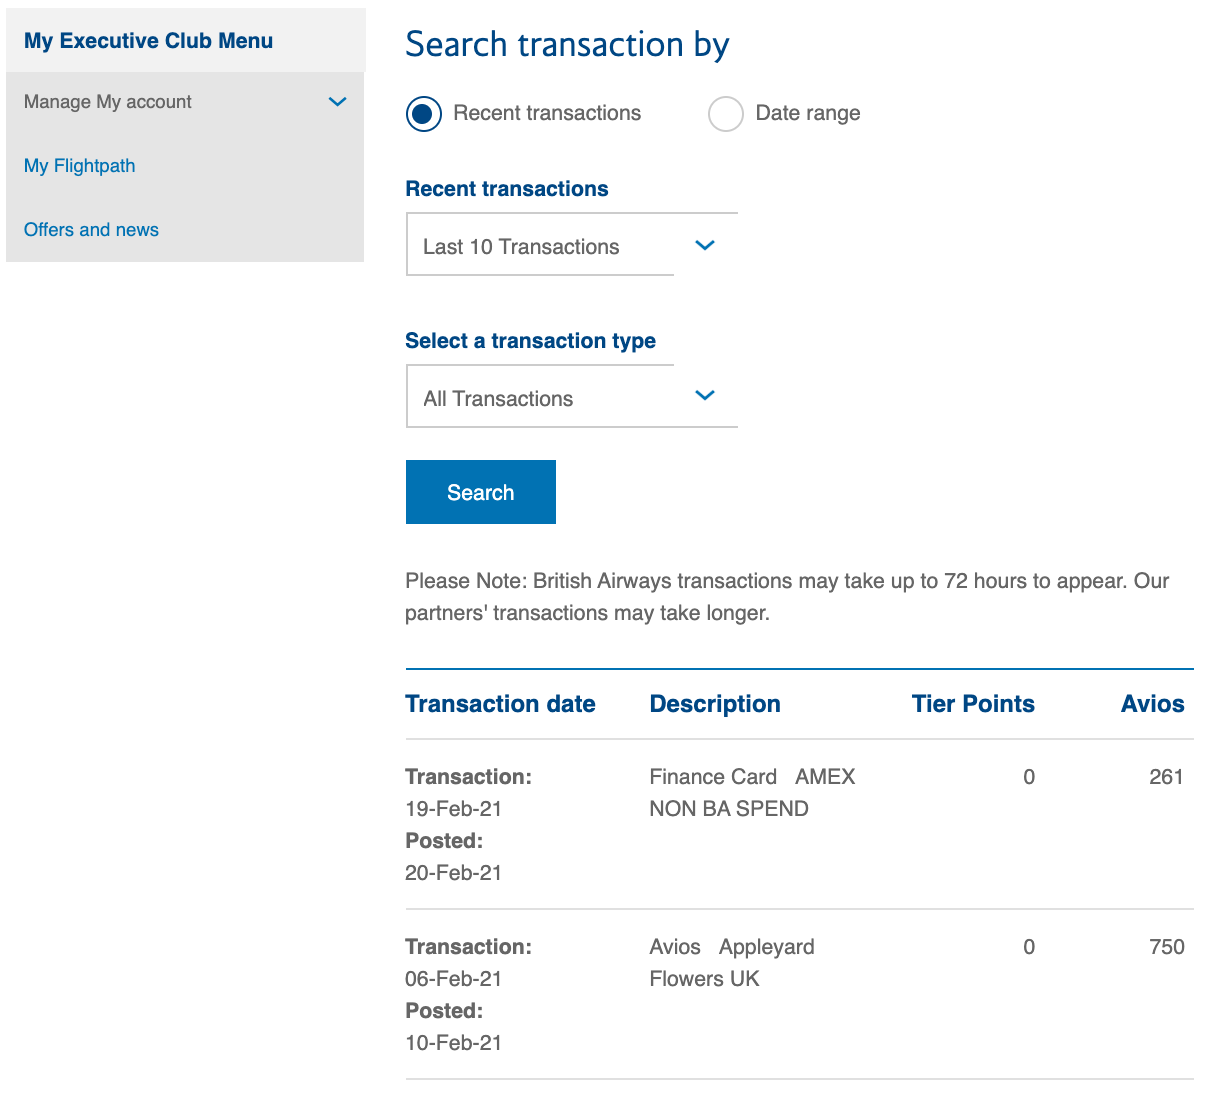This screenshot has width=1230, height=1096.
Task: Click the Transaction date column header
Action: pos(500,704)
